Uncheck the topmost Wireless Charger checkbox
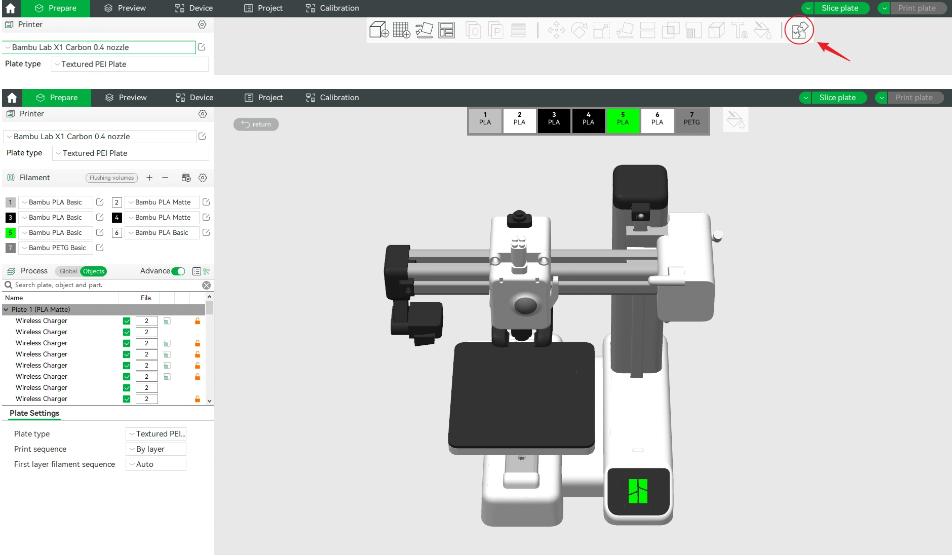 click(x=126, y=321)
